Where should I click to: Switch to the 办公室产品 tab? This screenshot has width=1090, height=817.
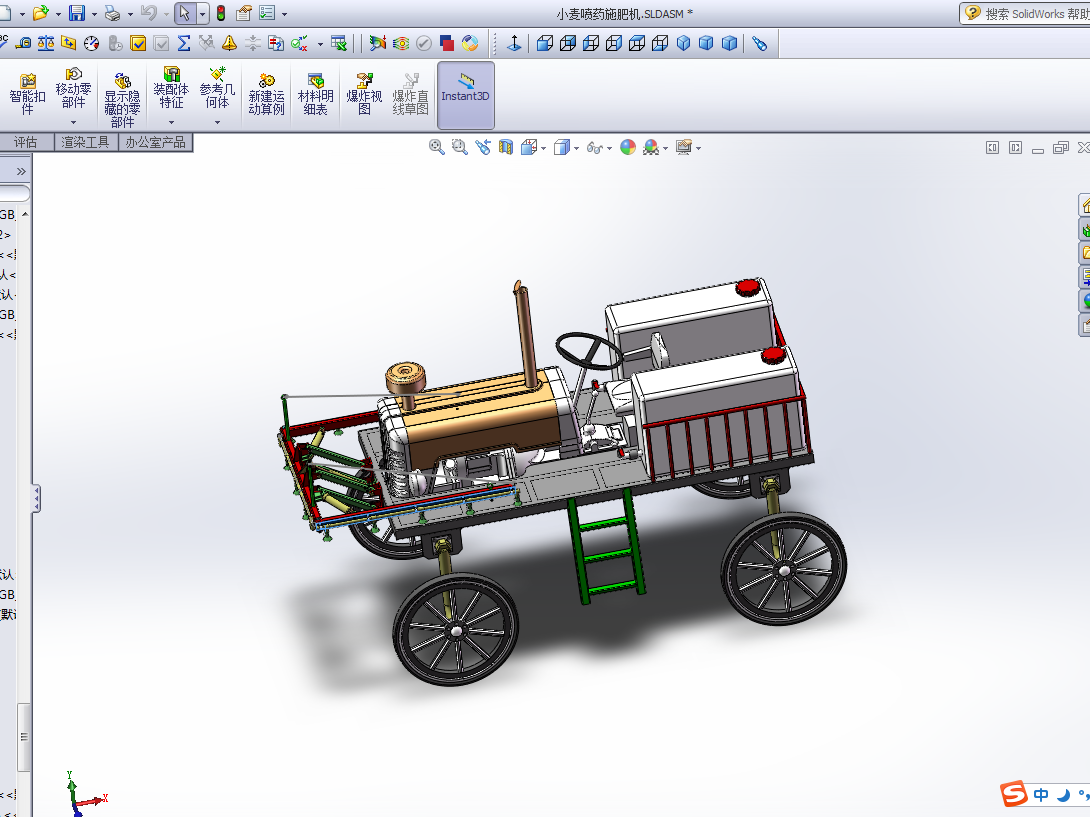tap(156, 143)
